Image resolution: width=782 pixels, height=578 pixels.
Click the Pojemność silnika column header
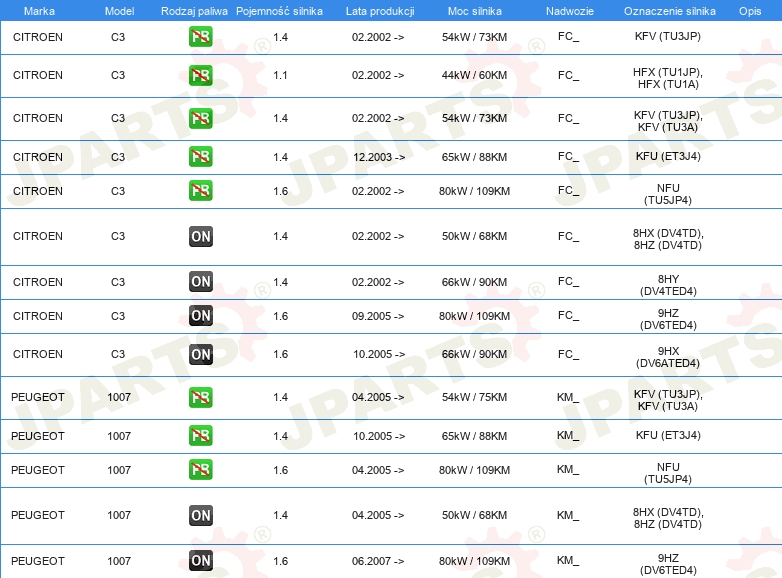pyautogui.click(x=279, y=11)
